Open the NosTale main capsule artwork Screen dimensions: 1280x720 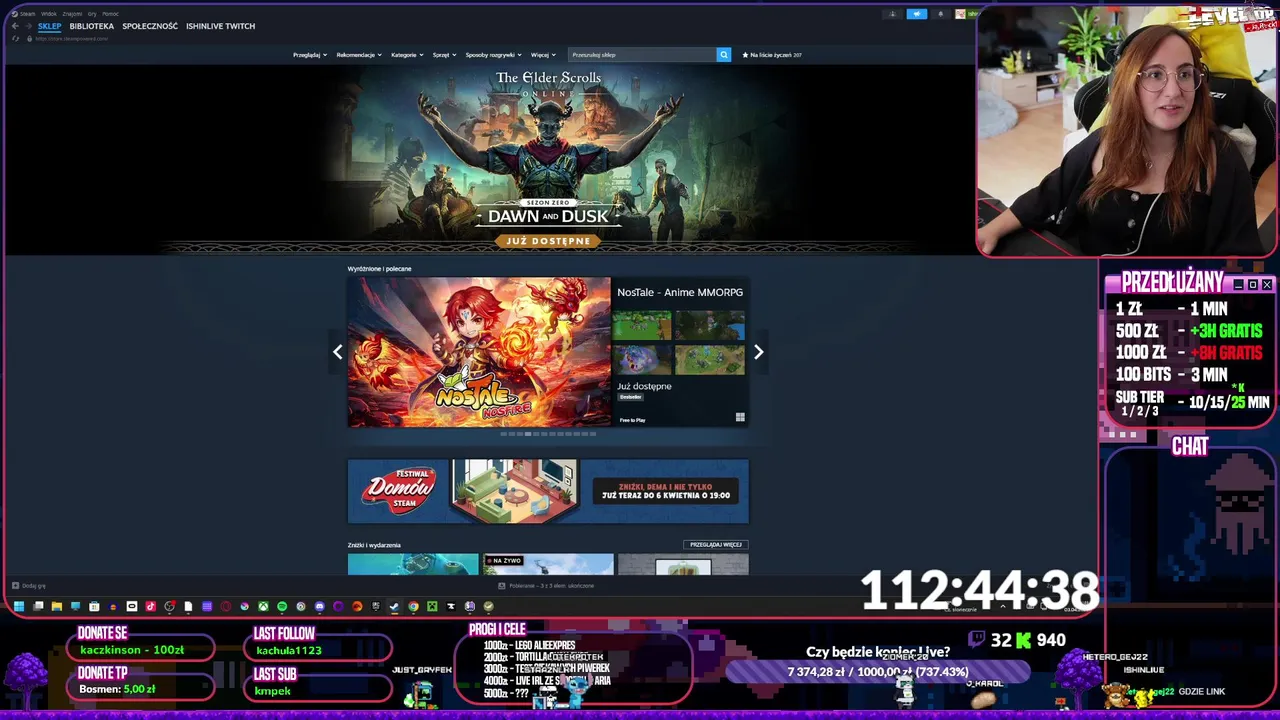(x=479, y=352)
